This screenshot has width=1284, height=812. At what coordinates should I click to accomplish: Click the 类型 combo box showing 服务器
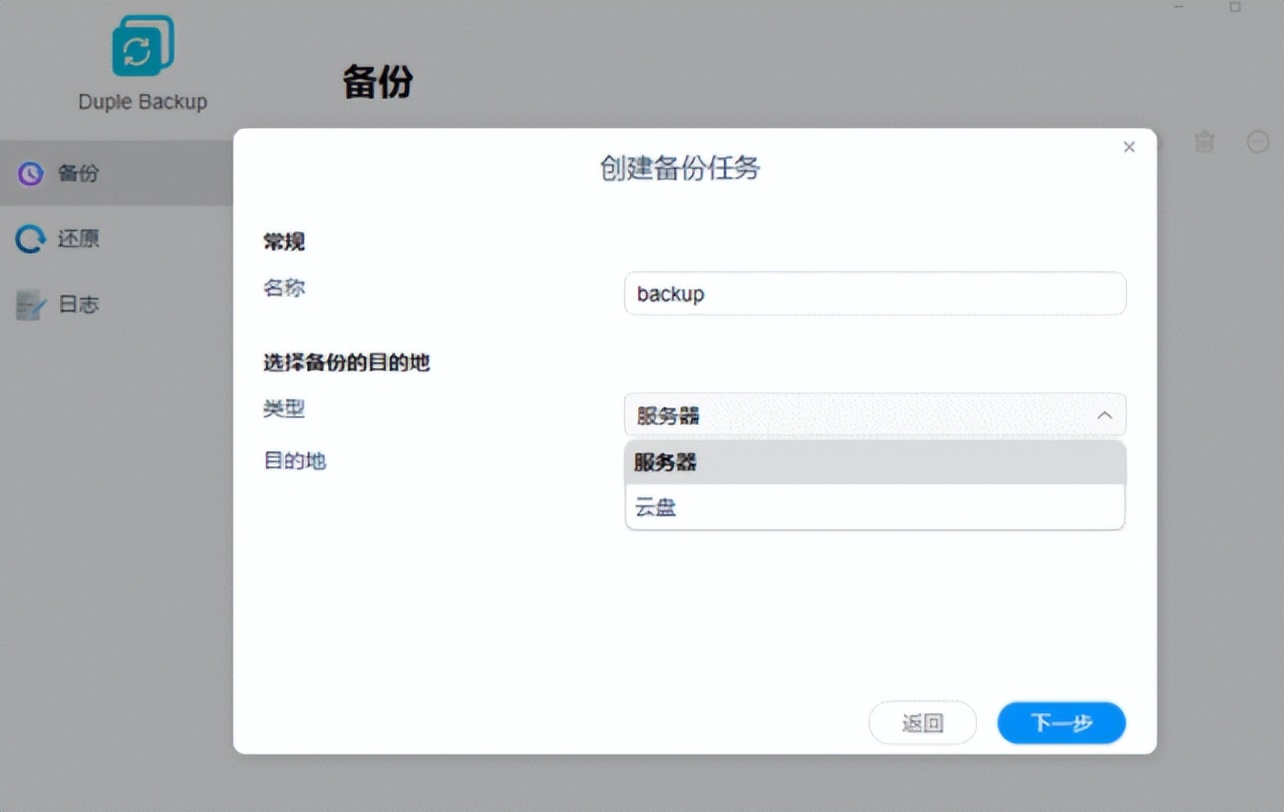tap(875, 415)
